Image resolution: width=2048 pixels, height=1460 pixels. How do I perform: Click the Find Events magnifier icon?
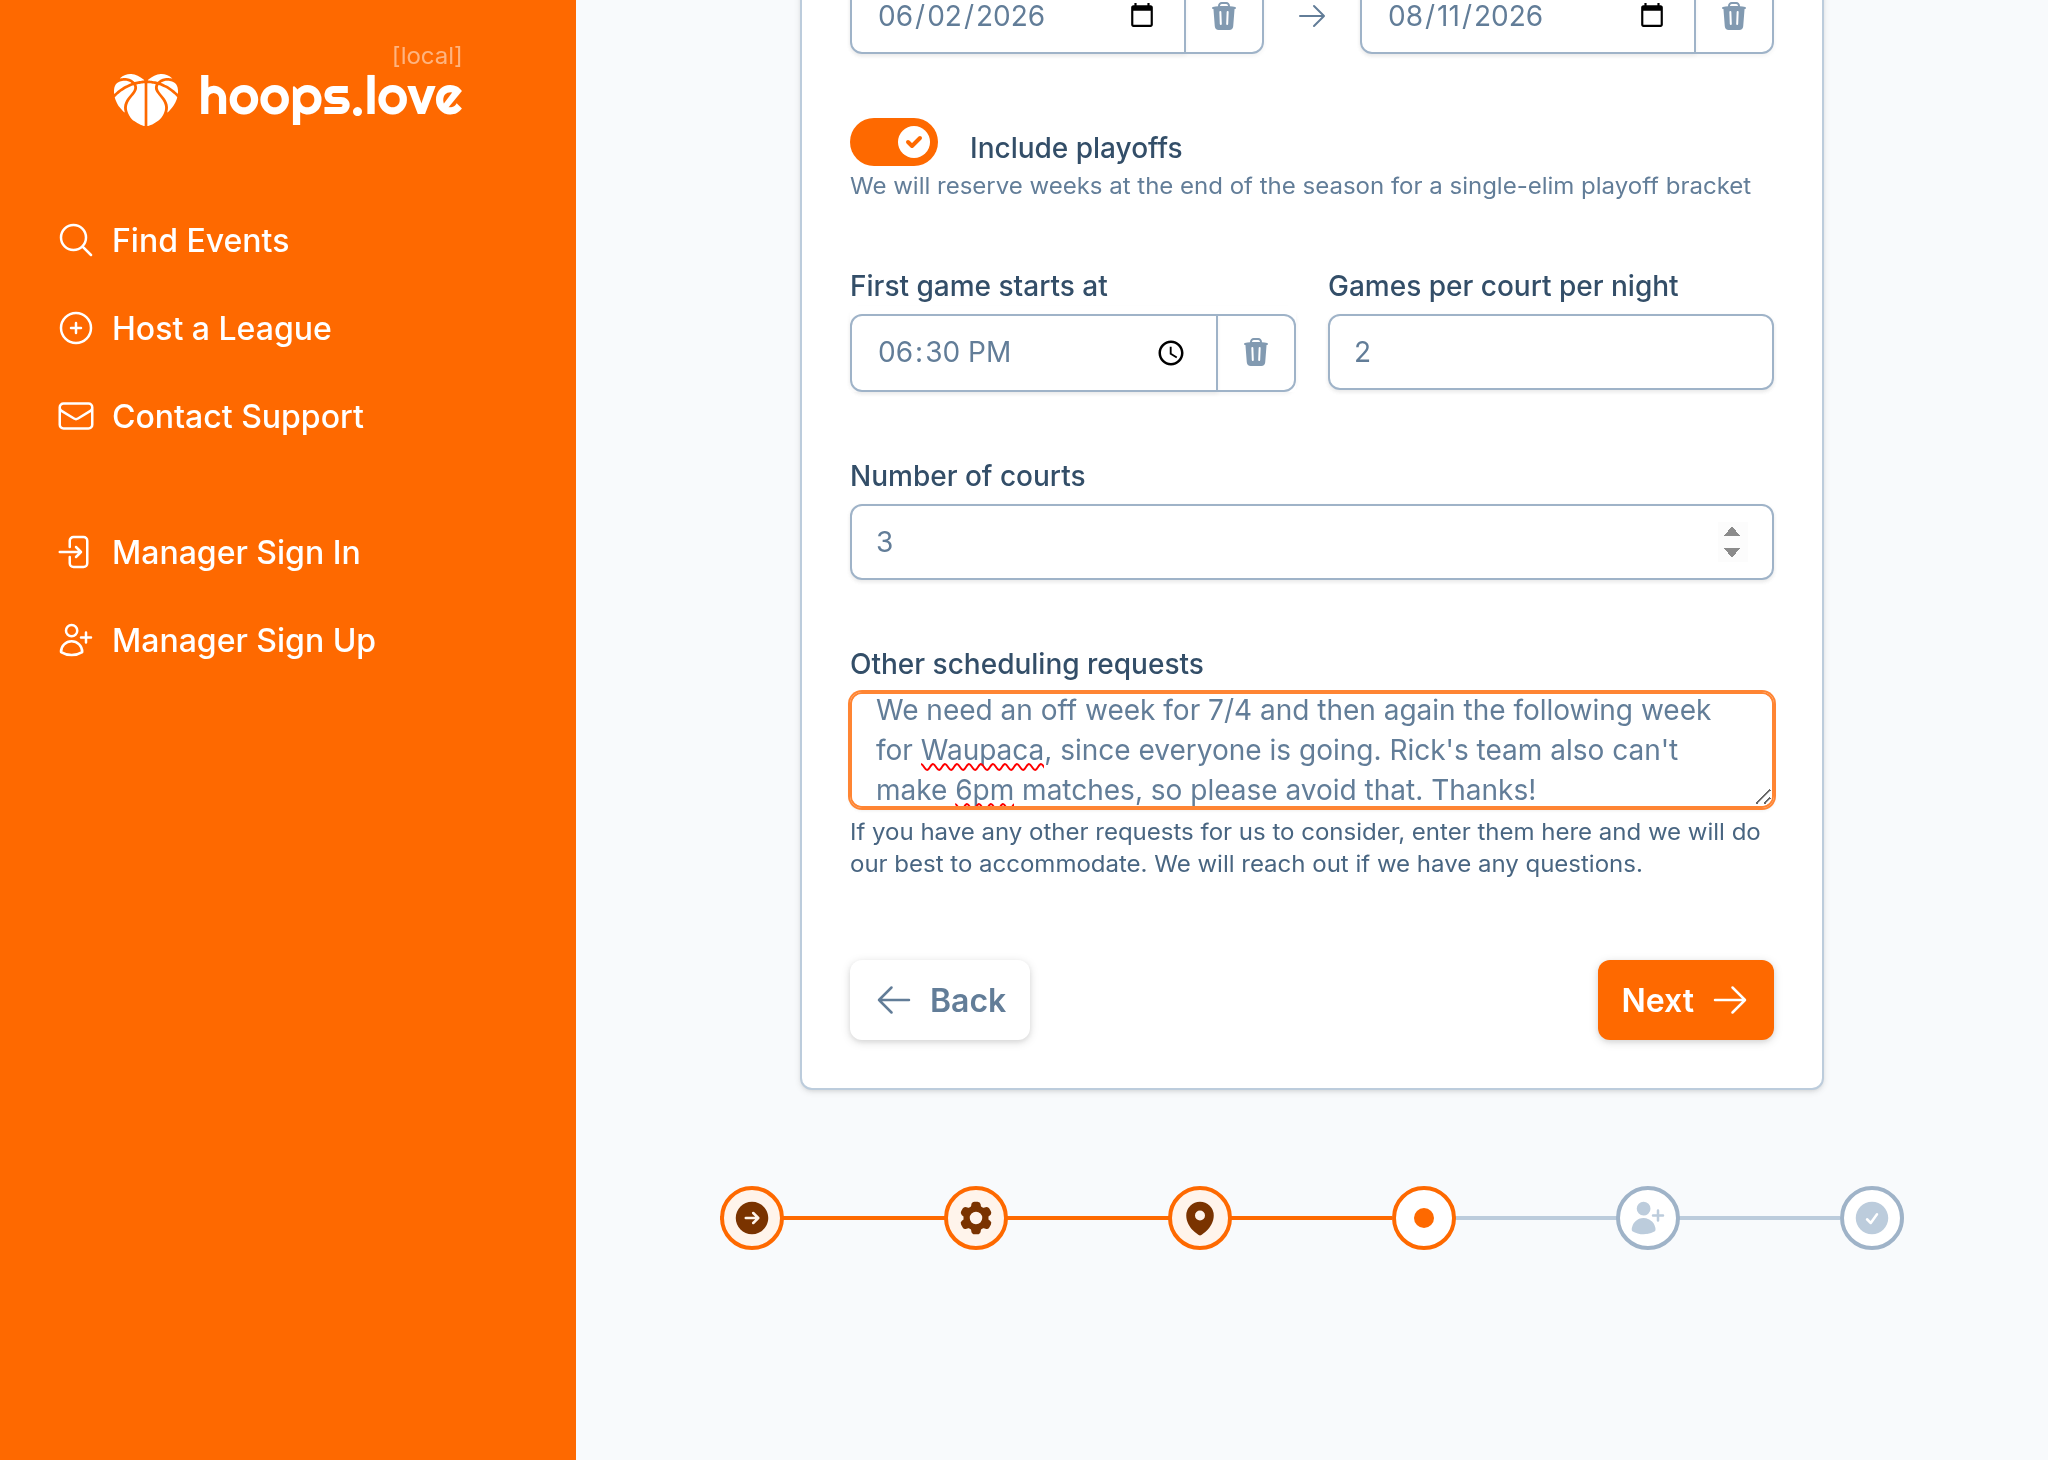[x=76, y=241]
